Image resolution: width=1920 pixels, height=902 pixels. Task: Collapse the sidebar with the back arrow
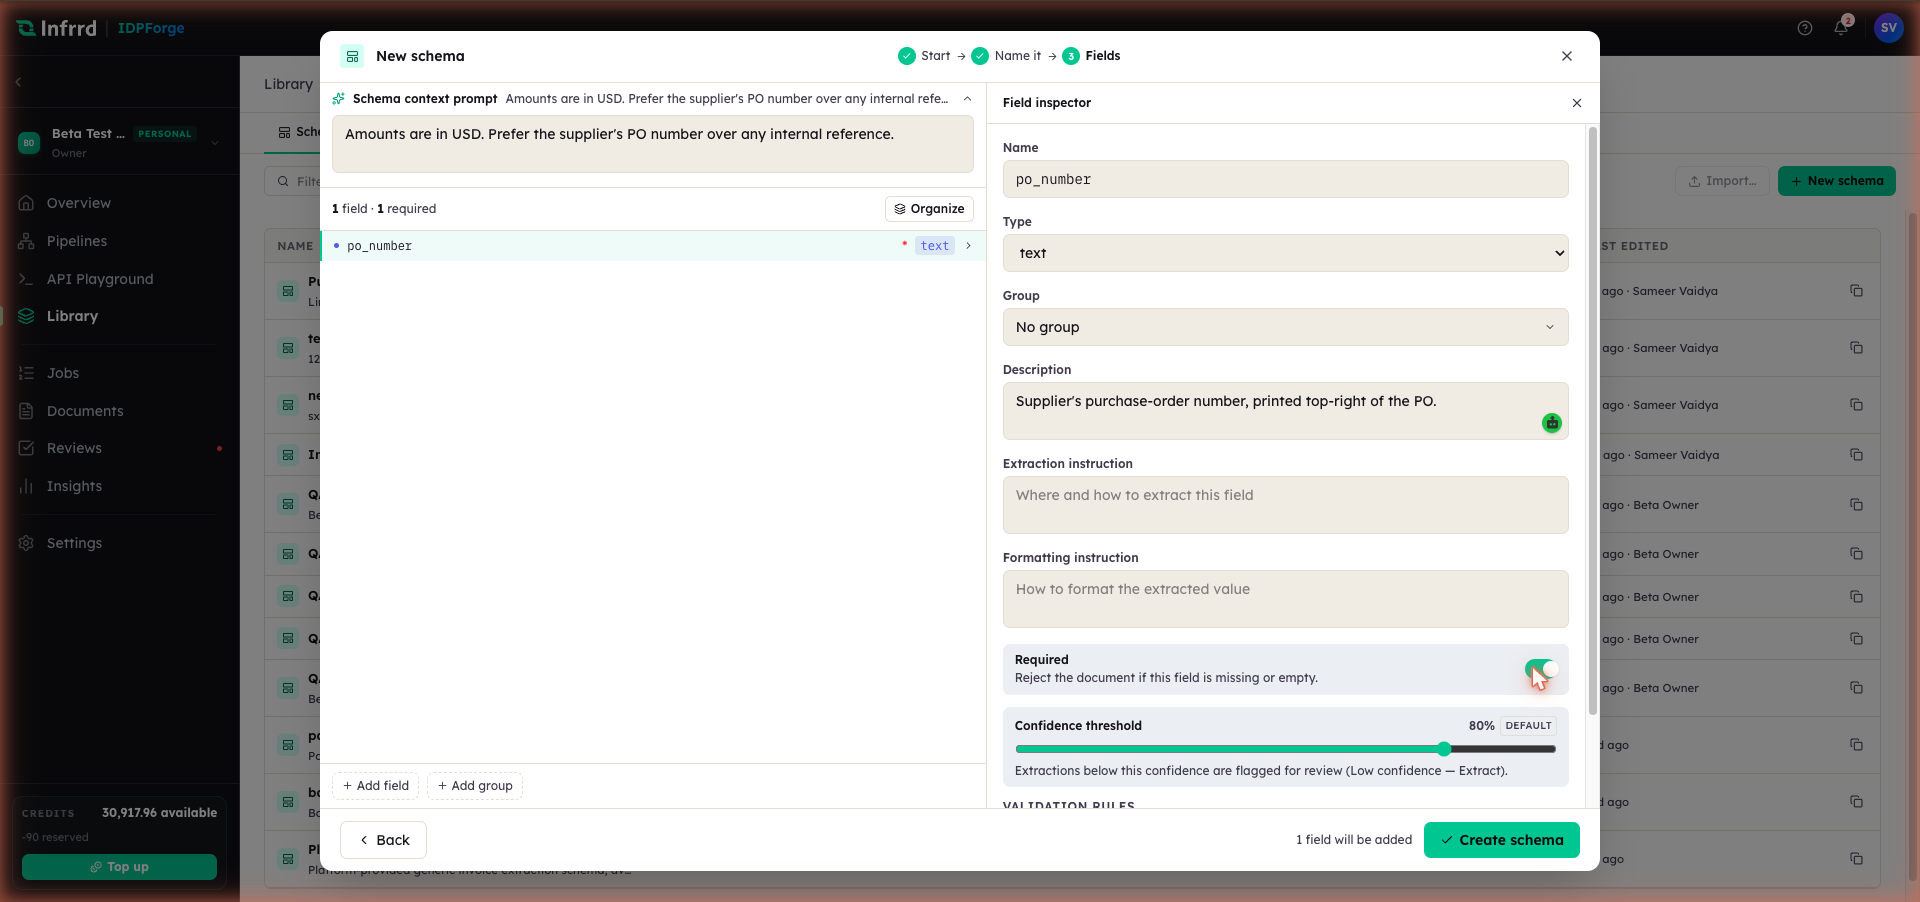(18, 82)
